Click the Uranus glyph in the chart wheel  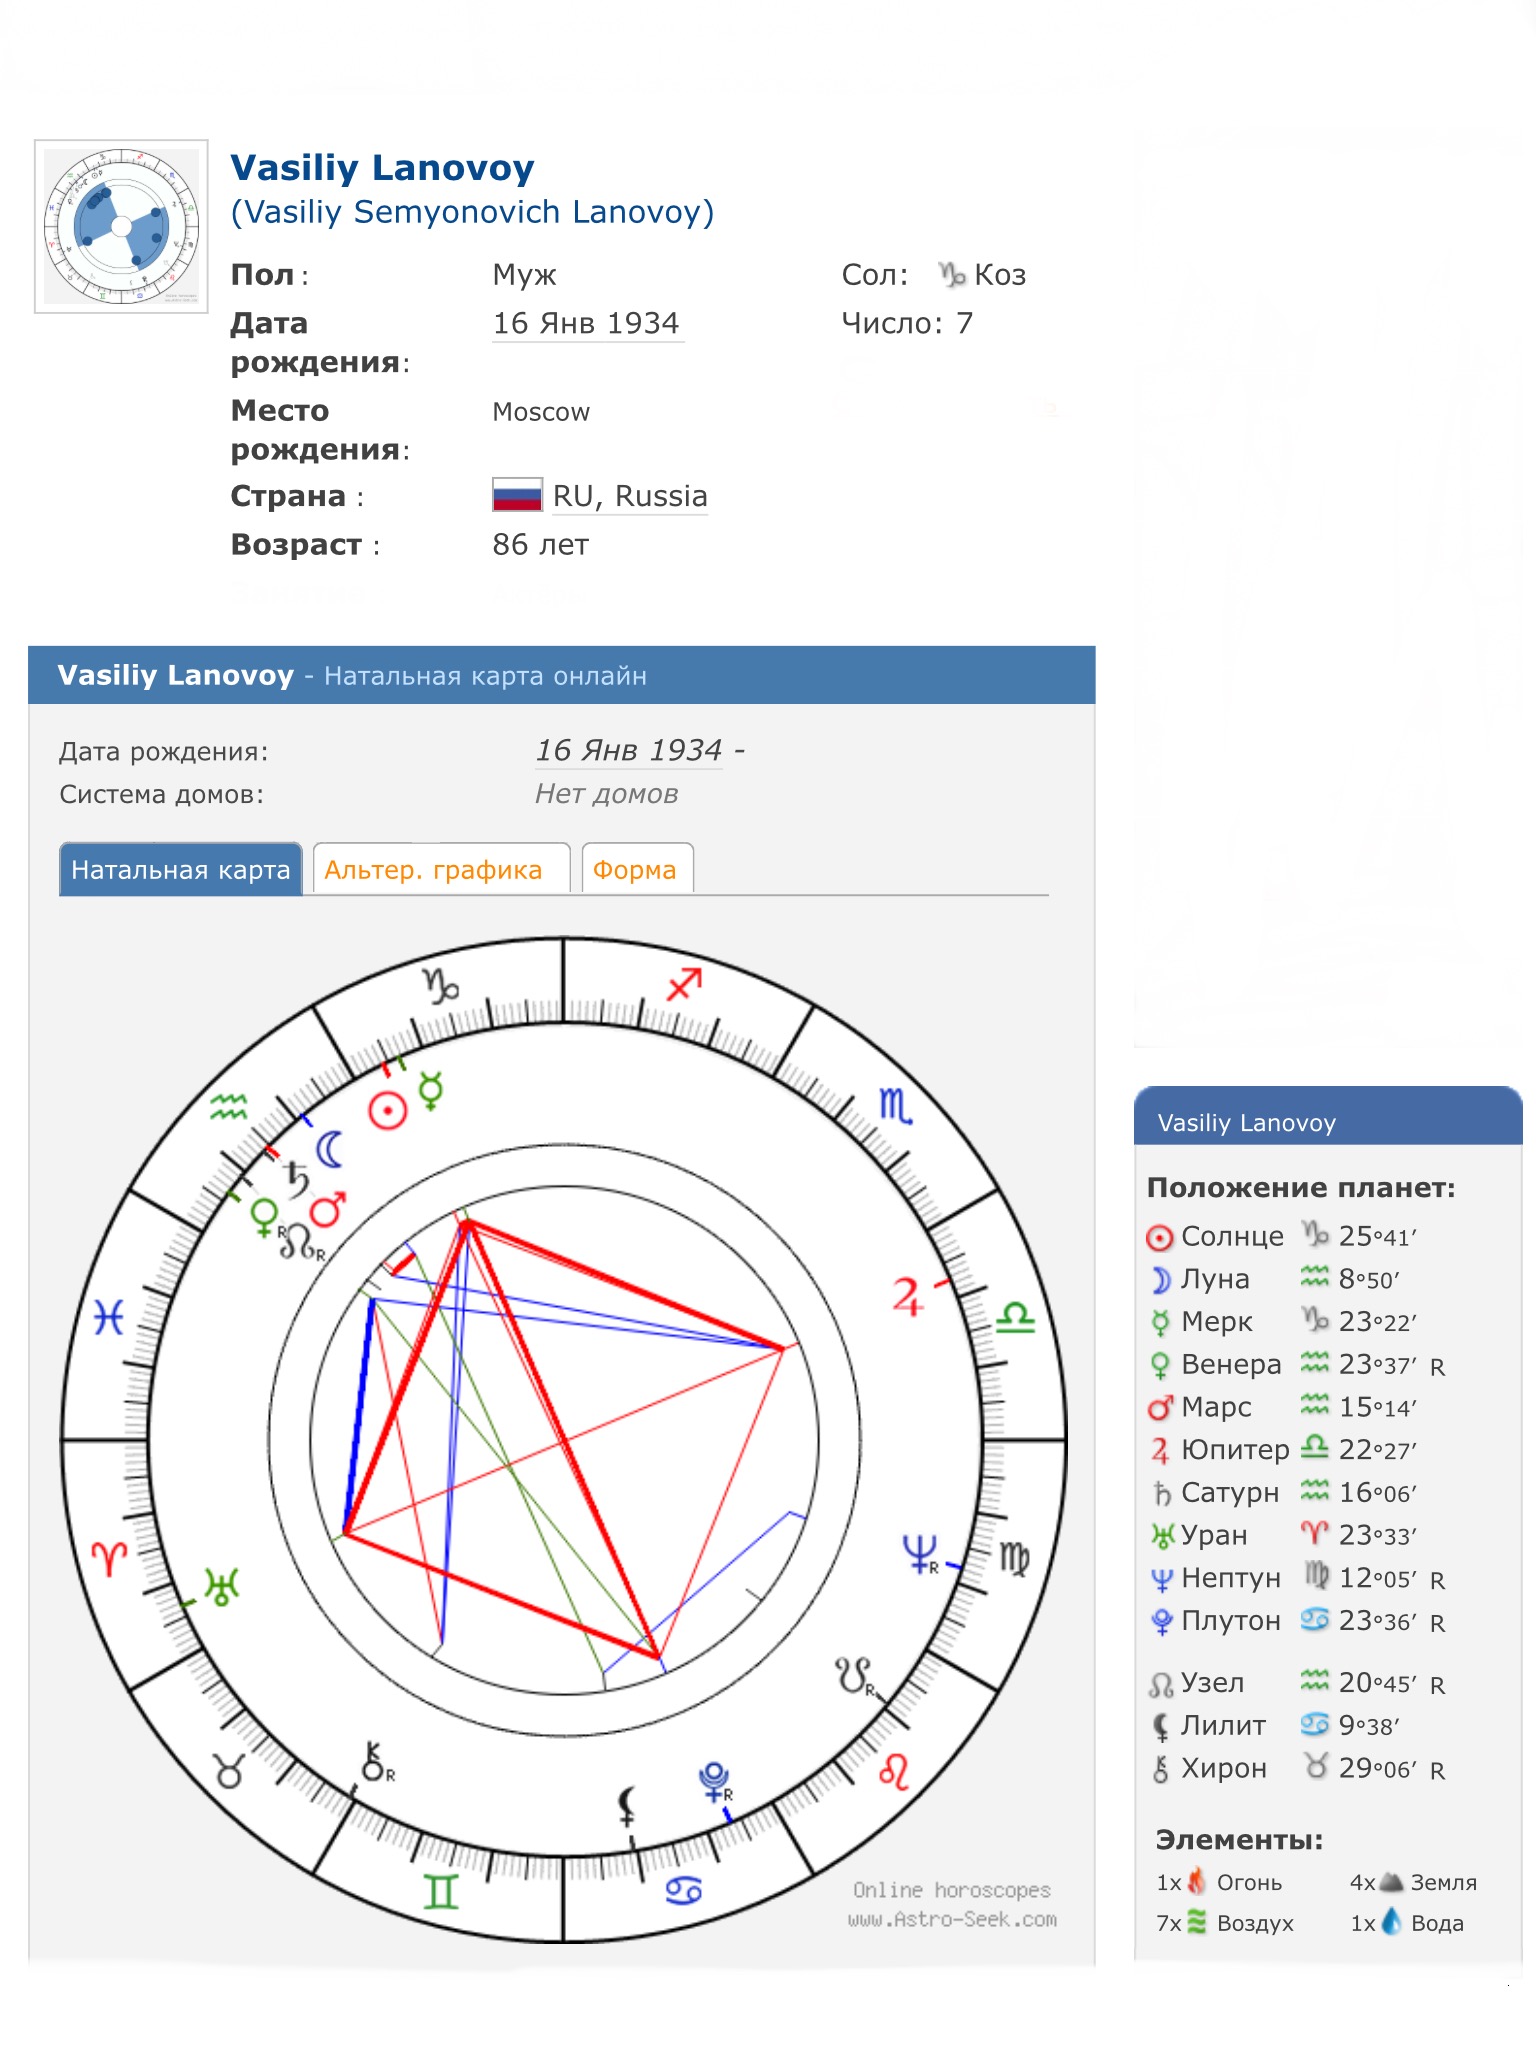tap(222, 1586)
